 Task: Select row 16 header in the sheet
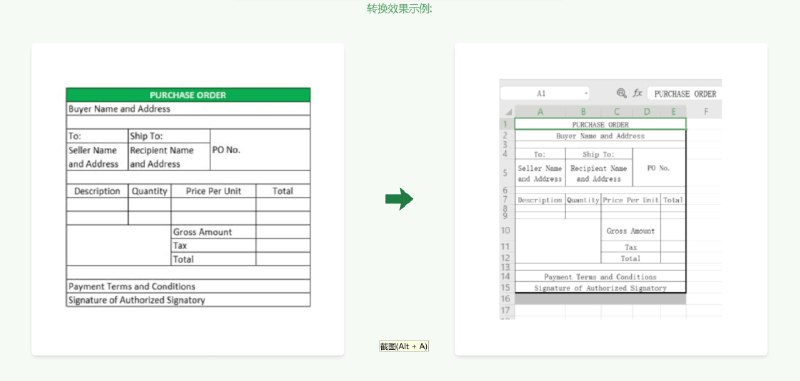[506, 299]
